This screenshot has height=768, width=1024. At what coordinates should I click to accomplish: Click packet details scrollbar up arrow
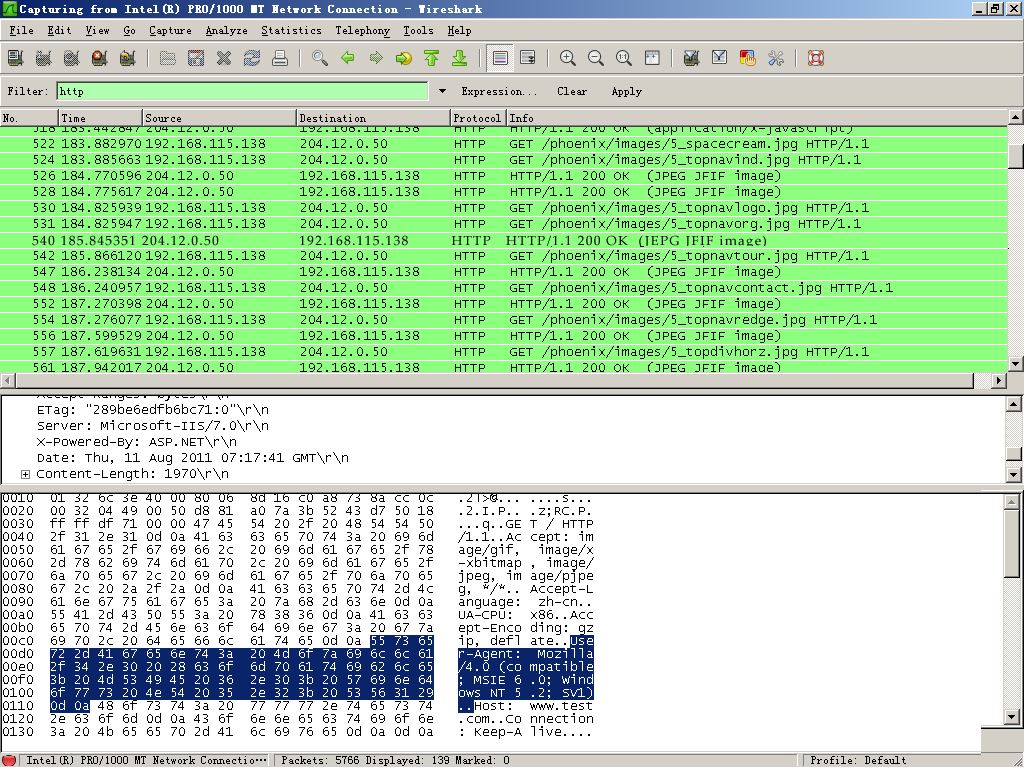pos(1014,404)
